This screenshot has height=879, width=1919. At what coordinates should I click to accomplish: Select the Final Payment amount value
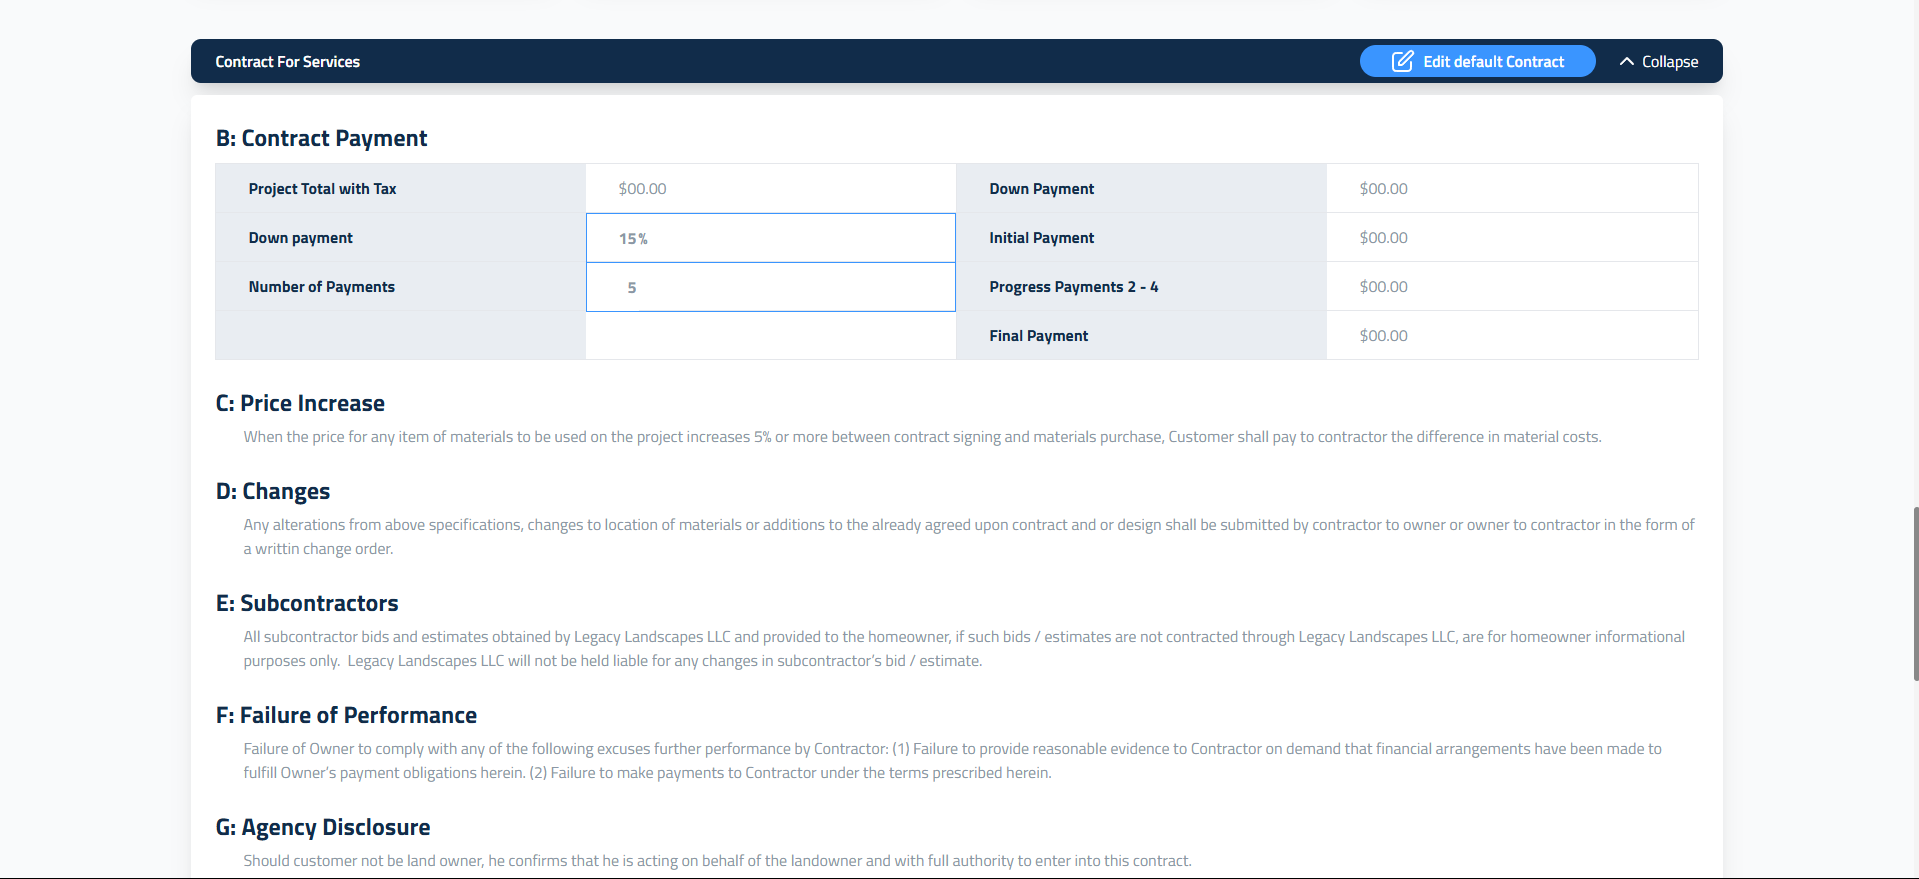click(1383, 336)
